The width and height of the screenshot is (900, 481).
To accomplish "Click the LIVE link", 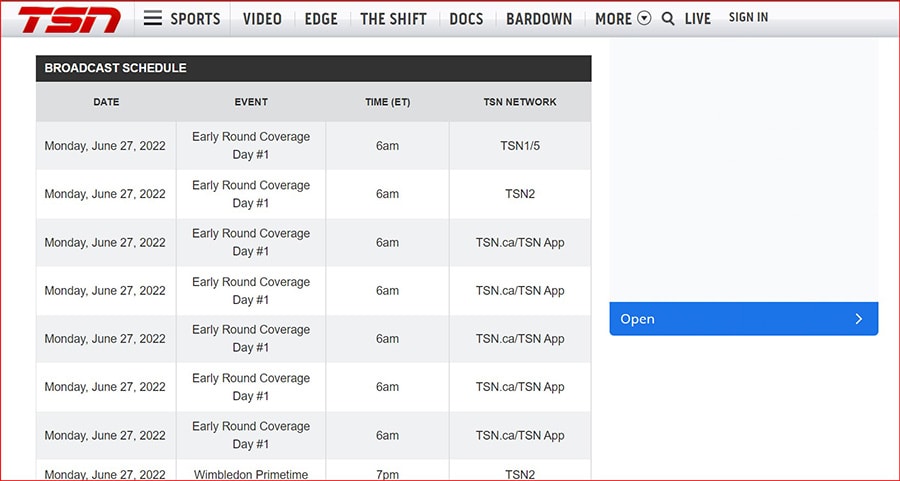I will pos(698,19).
